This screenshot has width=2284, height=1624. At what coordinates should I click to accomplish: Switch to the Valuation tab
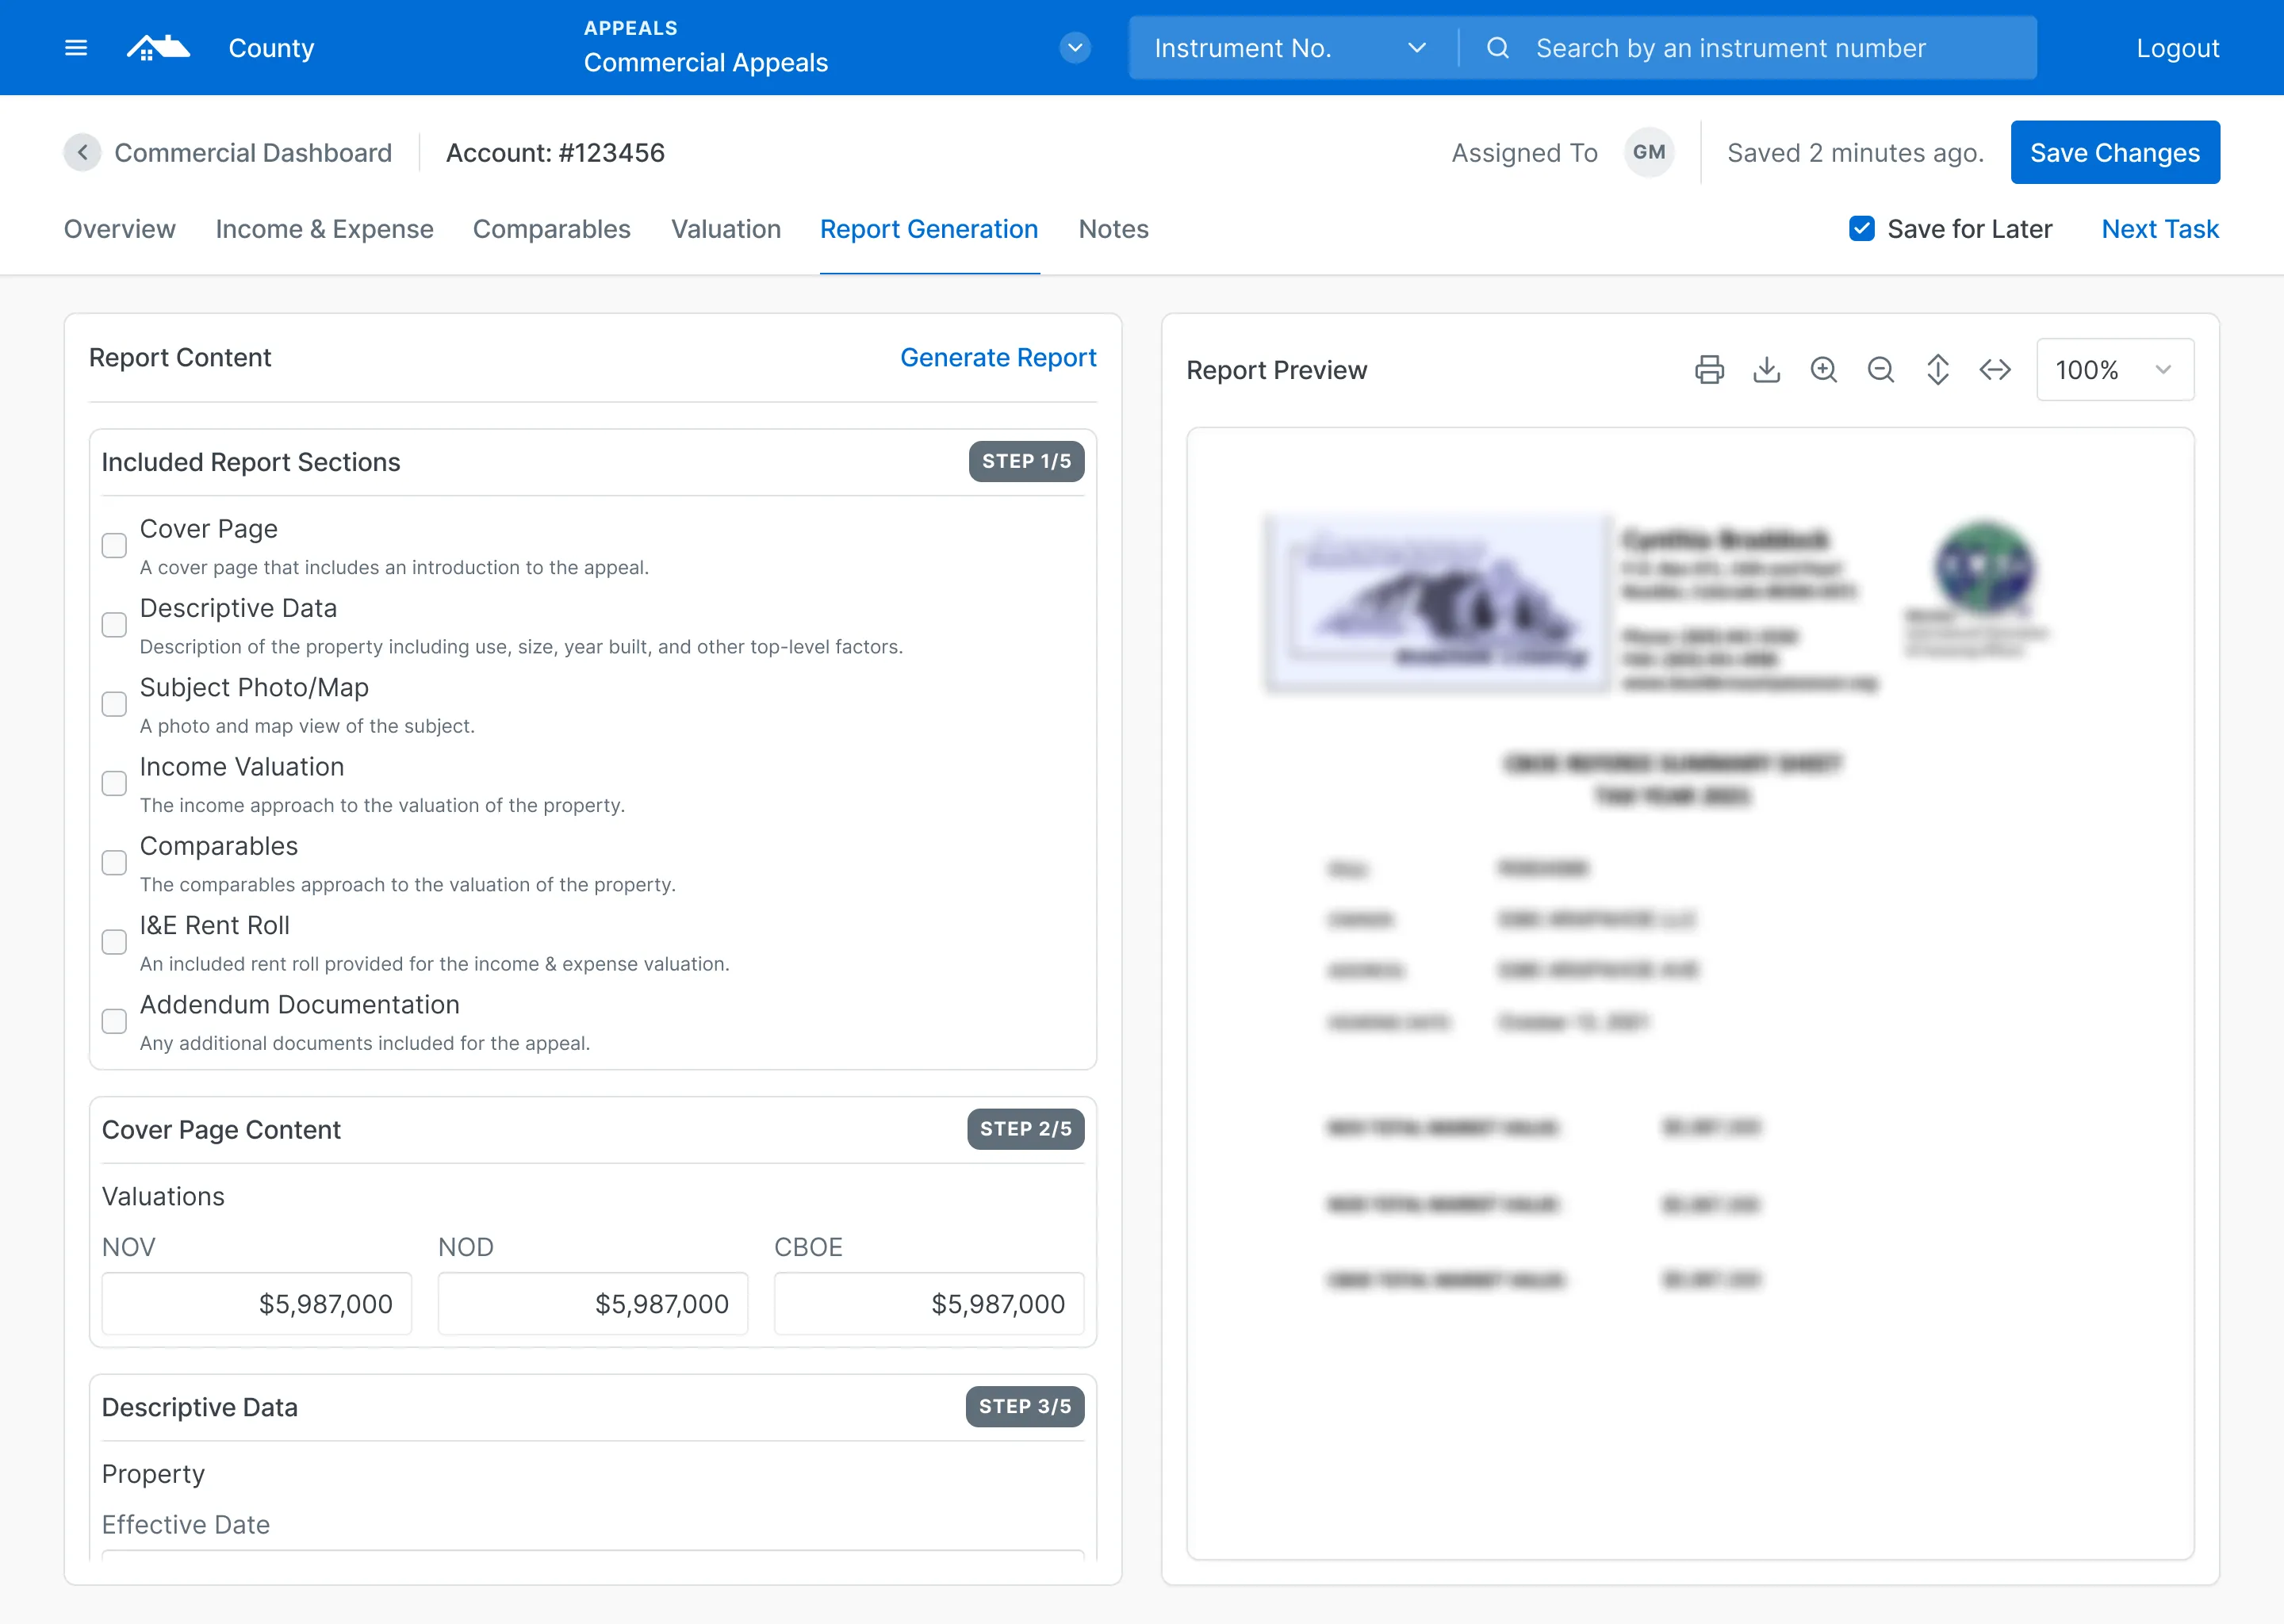[726, 228]
